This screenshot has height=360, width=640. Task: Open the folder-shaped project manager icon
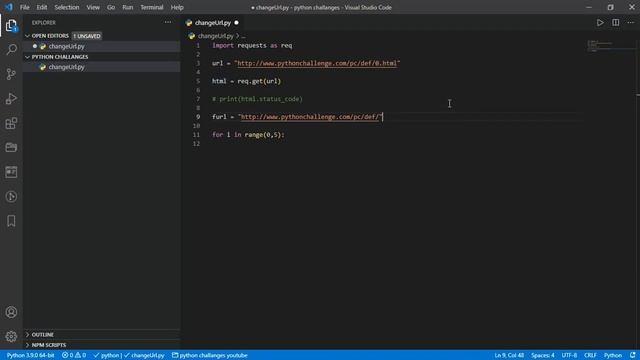click(11, 147)
